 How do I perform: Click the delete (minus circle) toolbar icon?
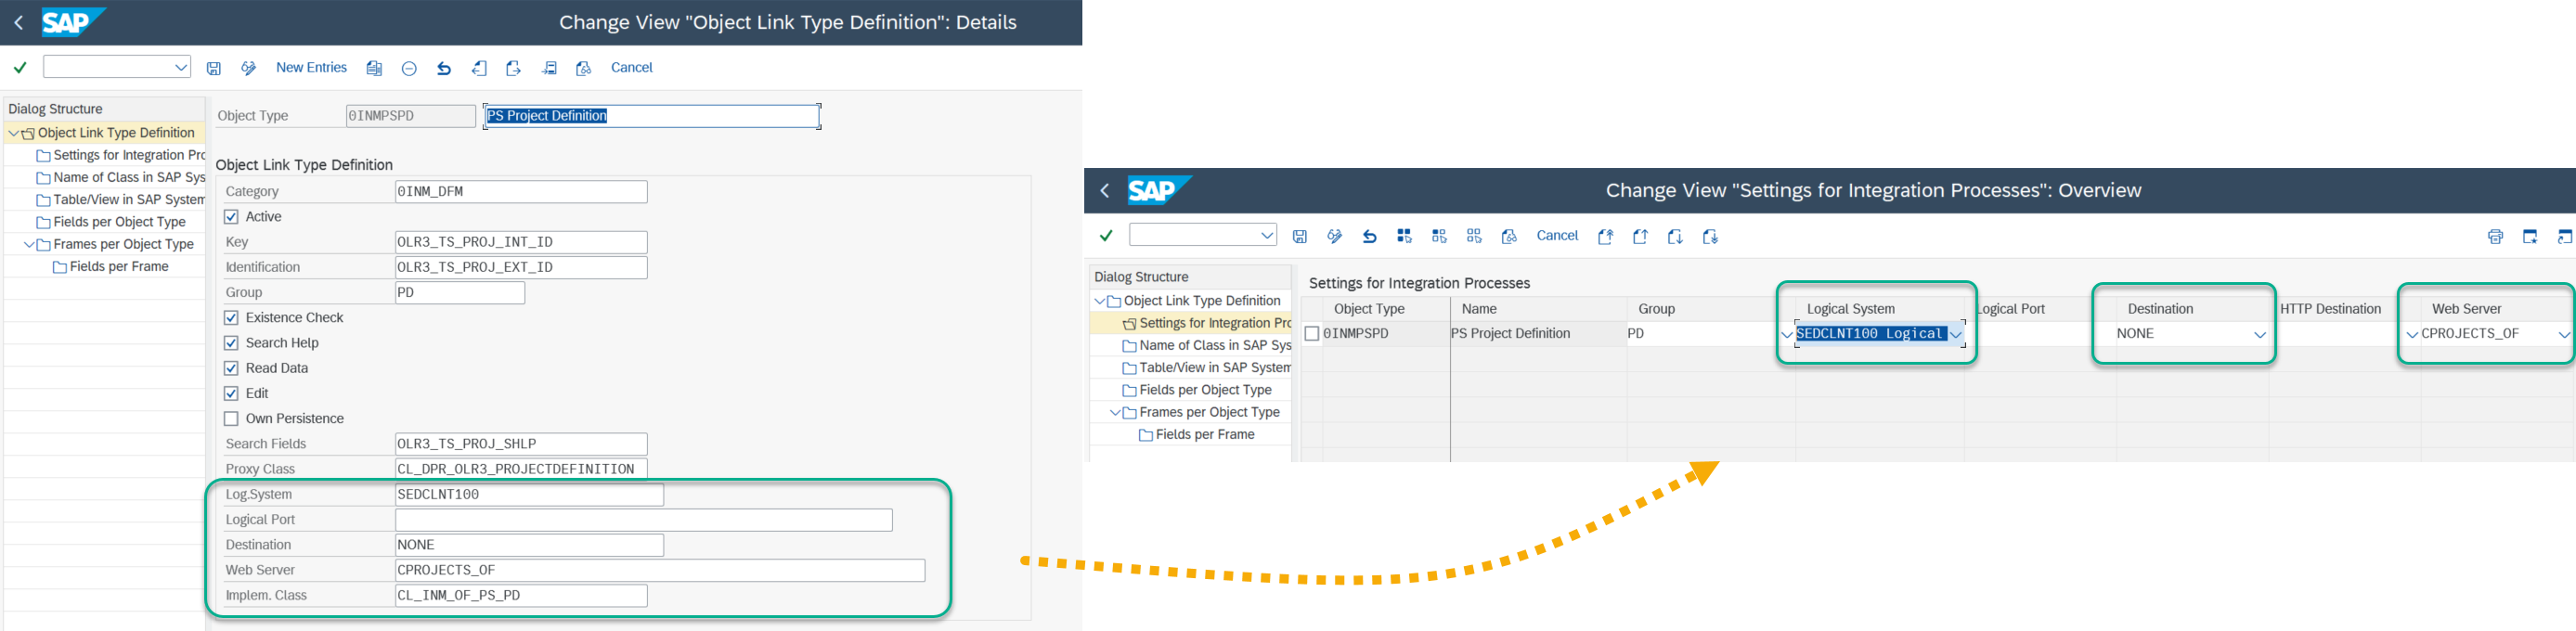click(x=409, y=68)
